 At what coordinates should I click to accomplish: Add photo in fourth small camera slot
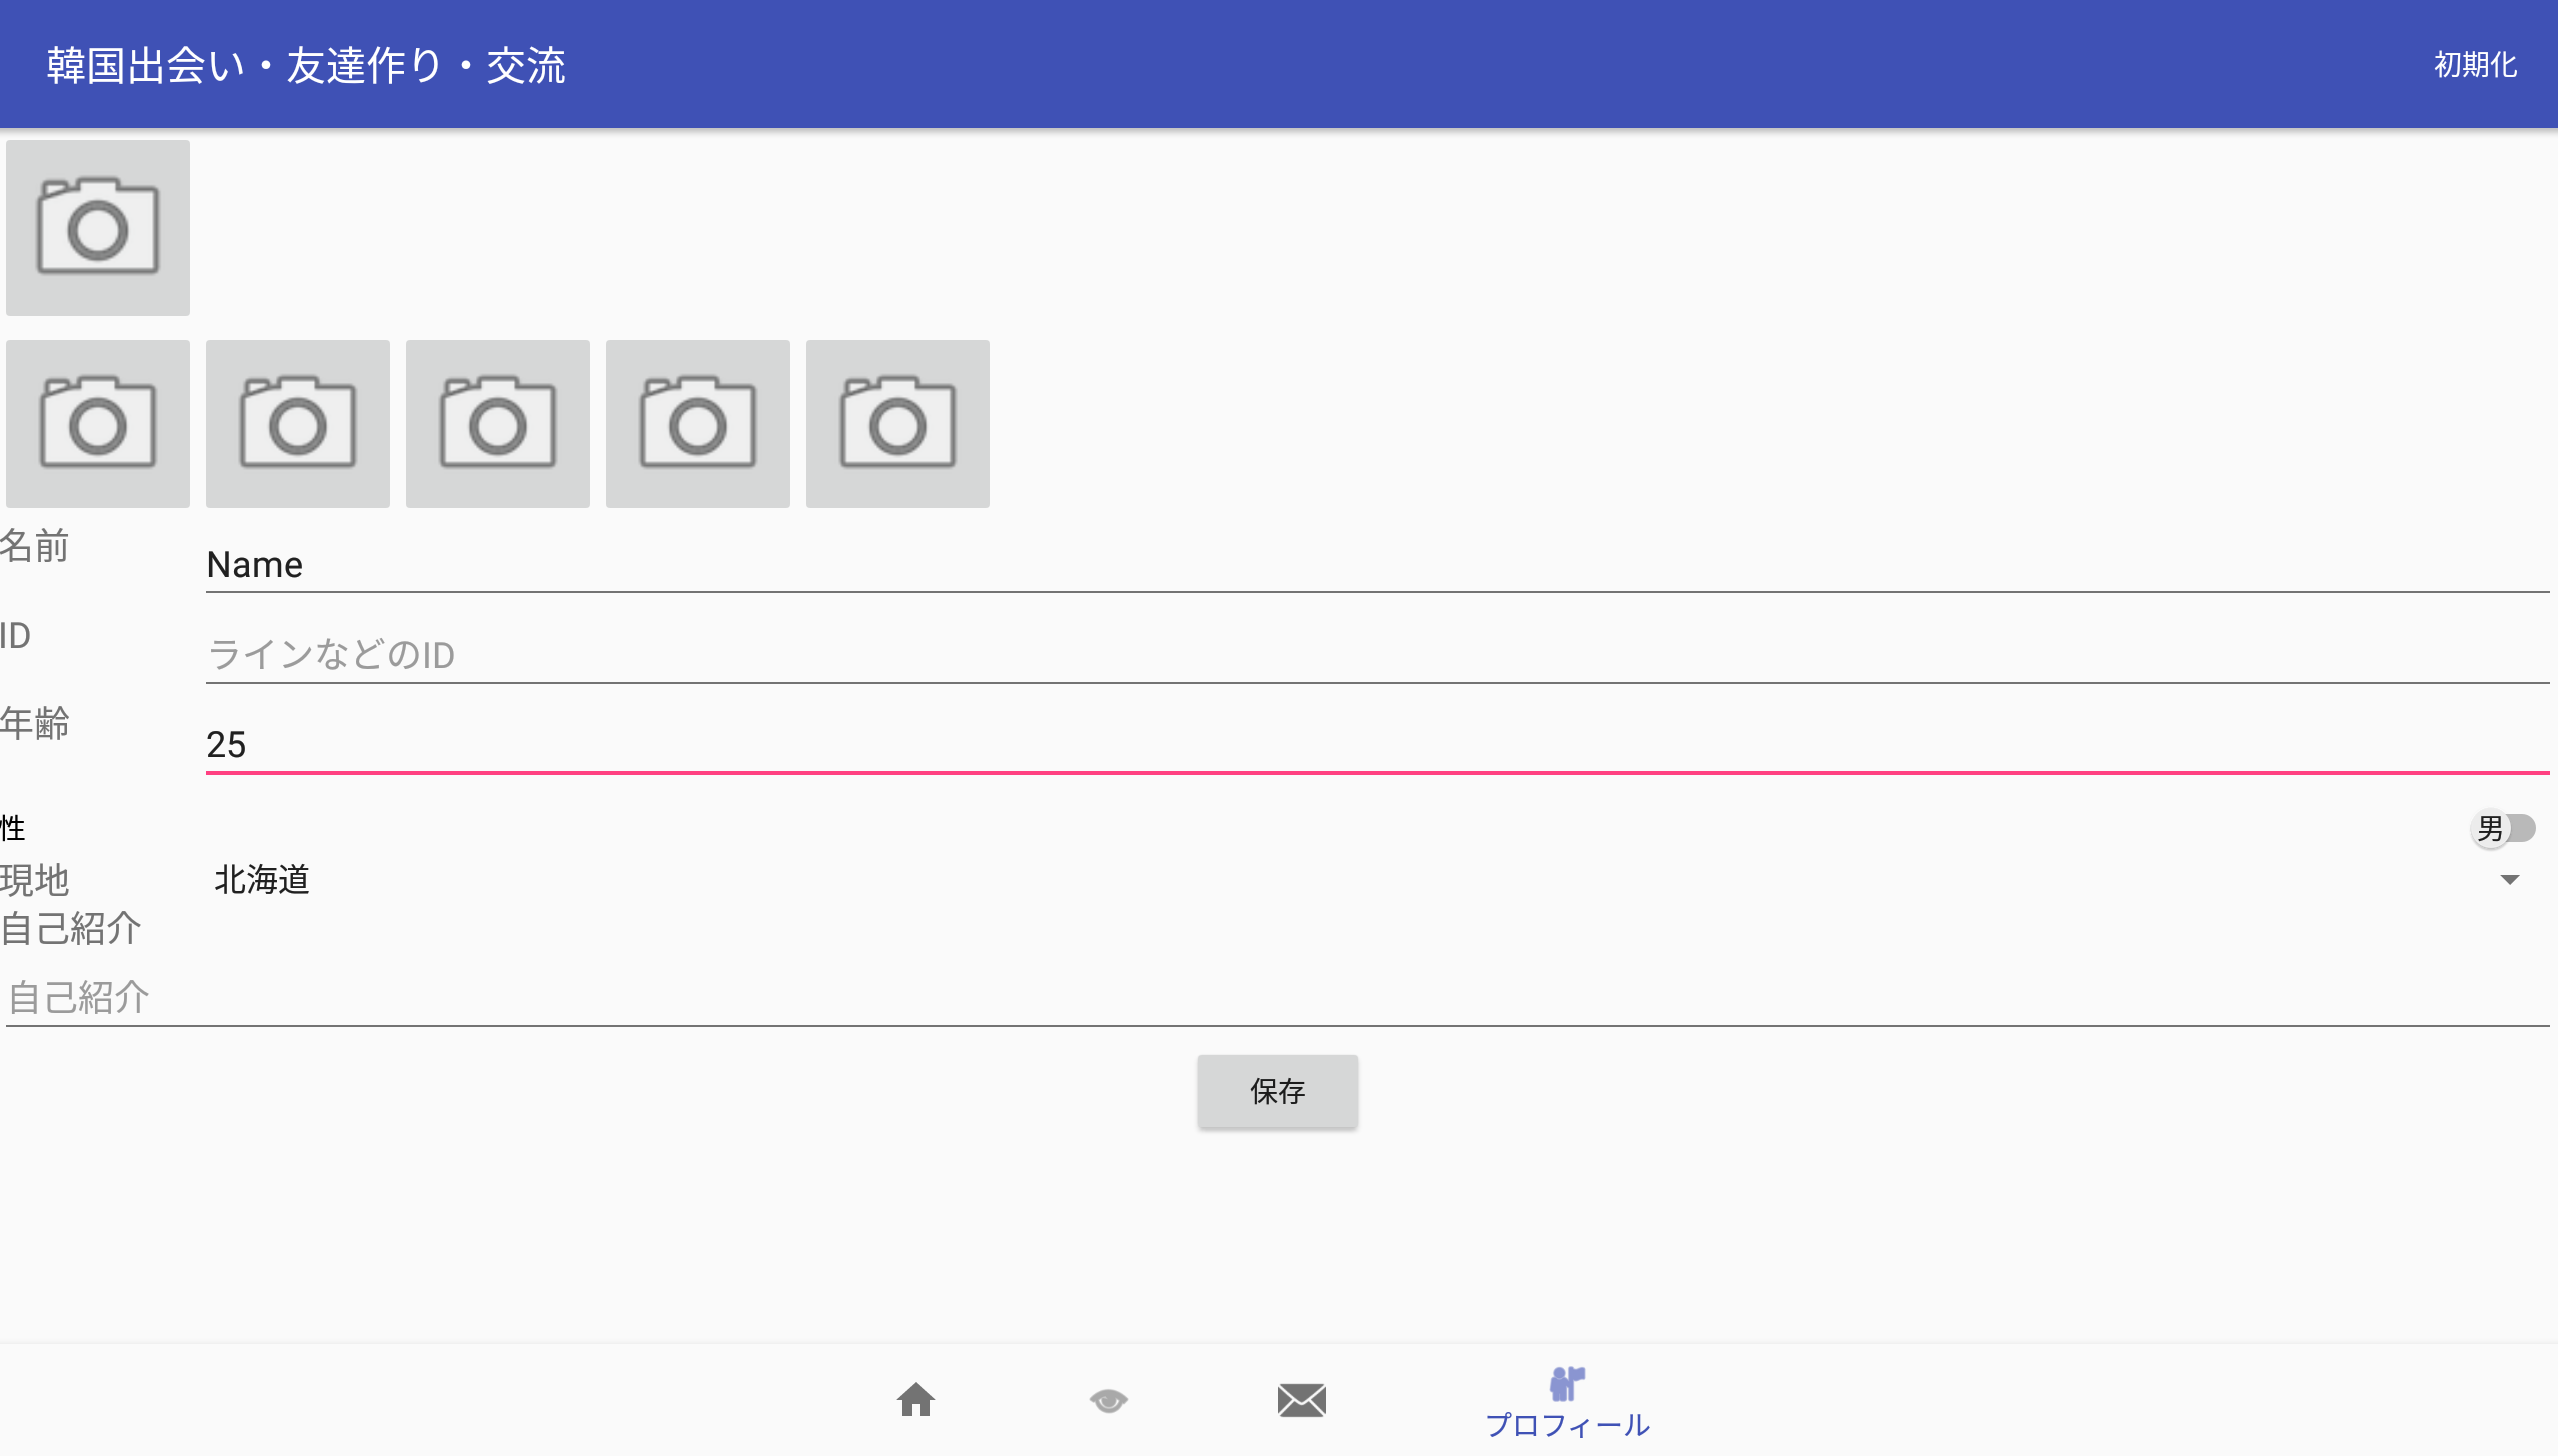pos(697,423)
